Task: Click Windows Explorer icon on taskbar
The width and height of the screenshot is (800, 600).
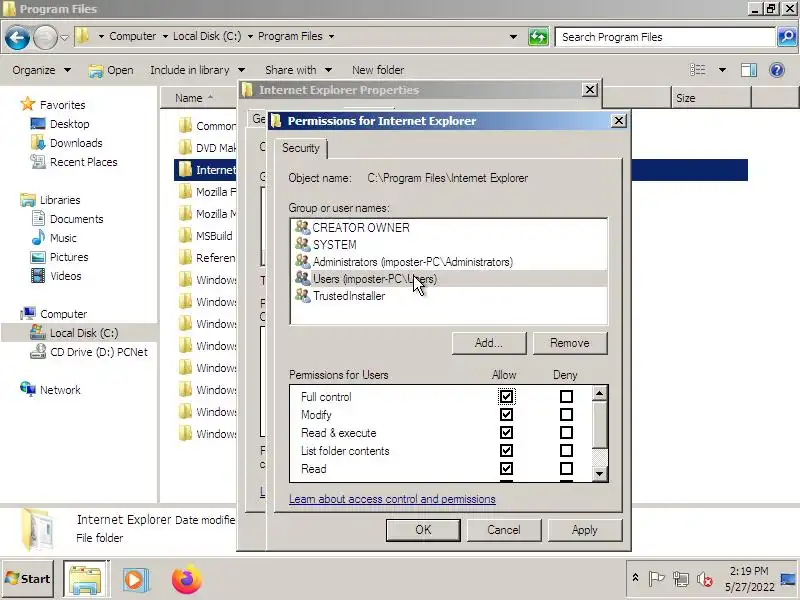Action: 86,579
